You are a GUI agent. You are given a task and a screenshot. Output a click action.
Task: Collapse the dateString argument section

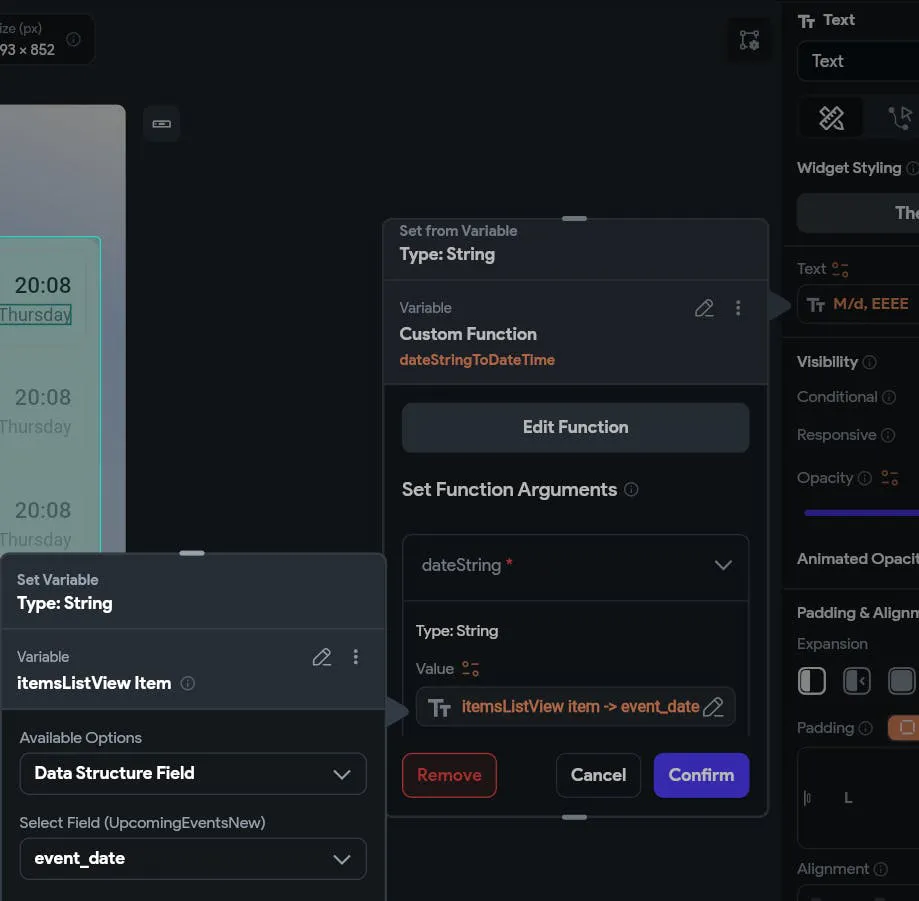[x=723, y=565]
